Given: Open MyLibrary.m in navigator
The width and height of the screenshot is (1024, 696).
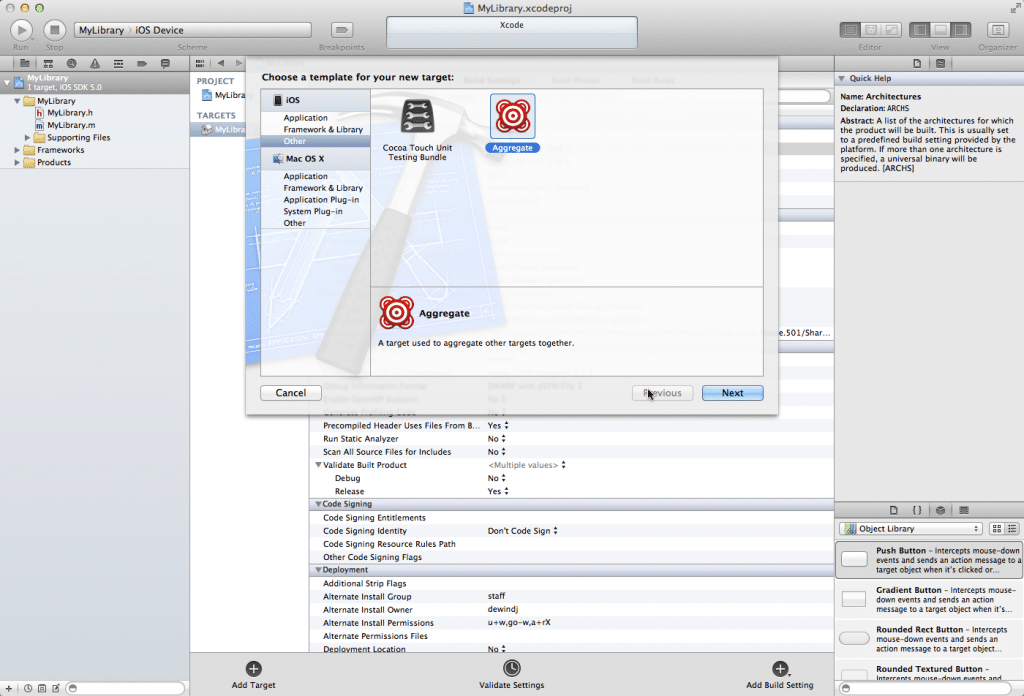Looking at the screenshot, I should click(71, 125).
